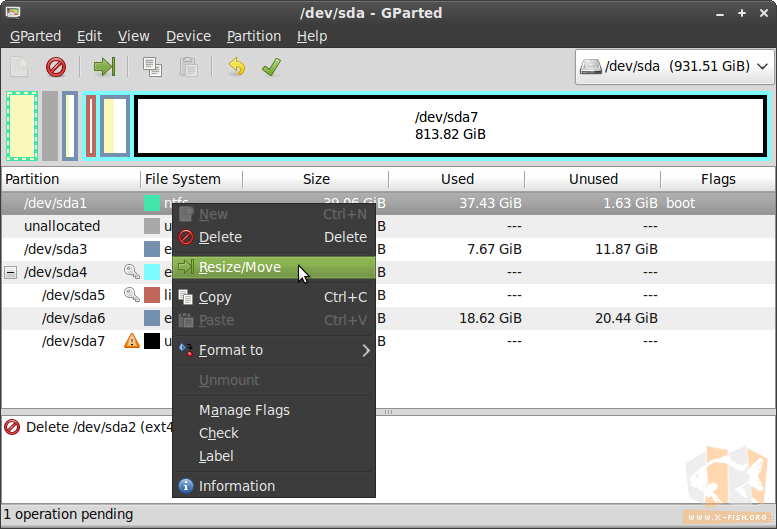Open the Device menu
Image resolution: width=777 pixels, height=529 pixels.
[188, 36]
